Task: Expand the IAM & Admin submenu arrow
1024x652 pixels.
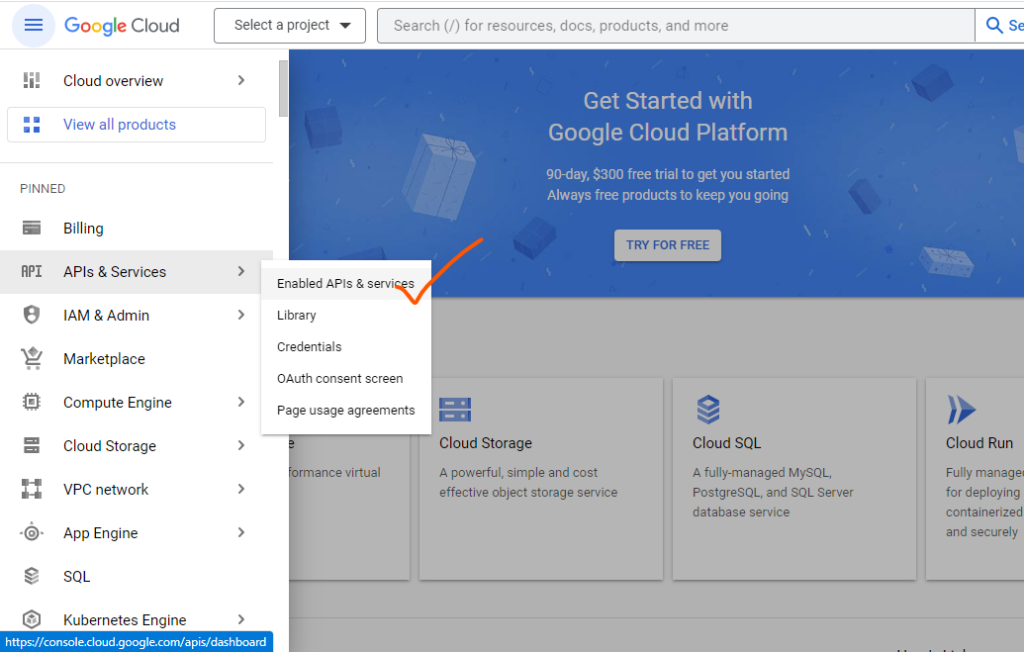Action: 241,315
